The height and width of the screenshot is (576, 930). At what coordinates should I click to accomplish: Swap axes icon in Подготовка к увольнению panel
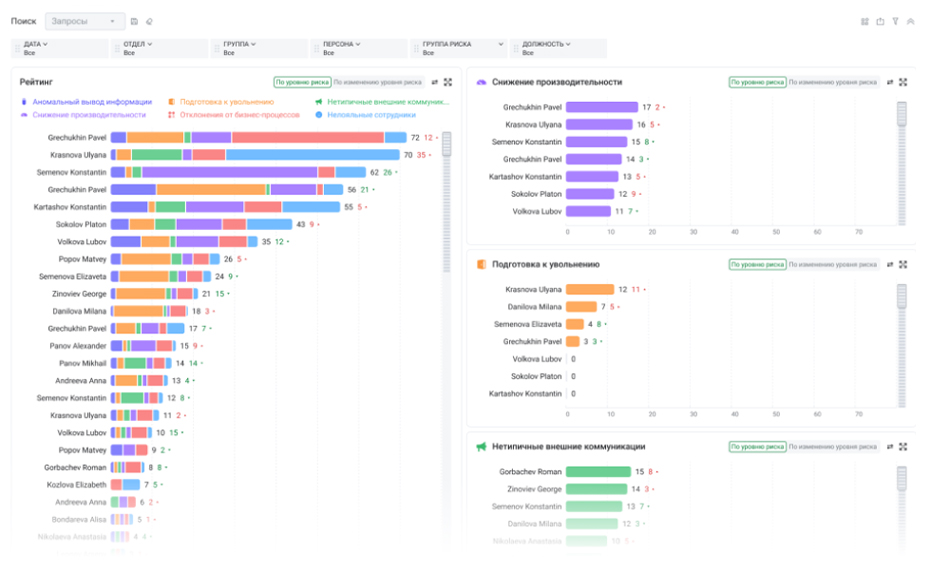(x=890, y=265)
